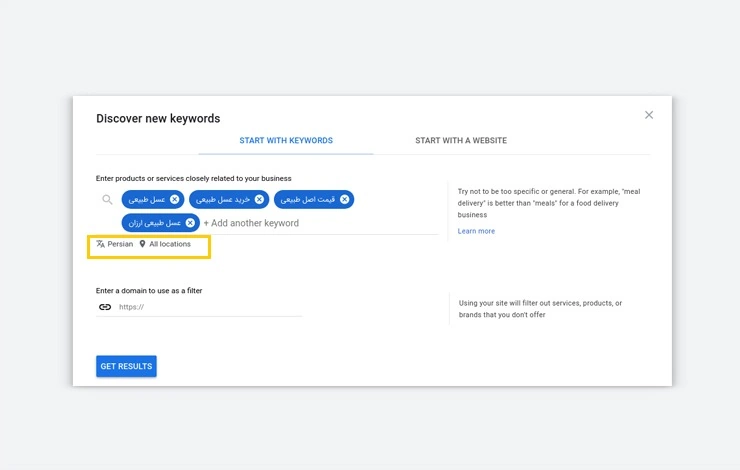
Task: Select the 'عسل طبیعی ارزان' chip text
Action: point(154,223)
